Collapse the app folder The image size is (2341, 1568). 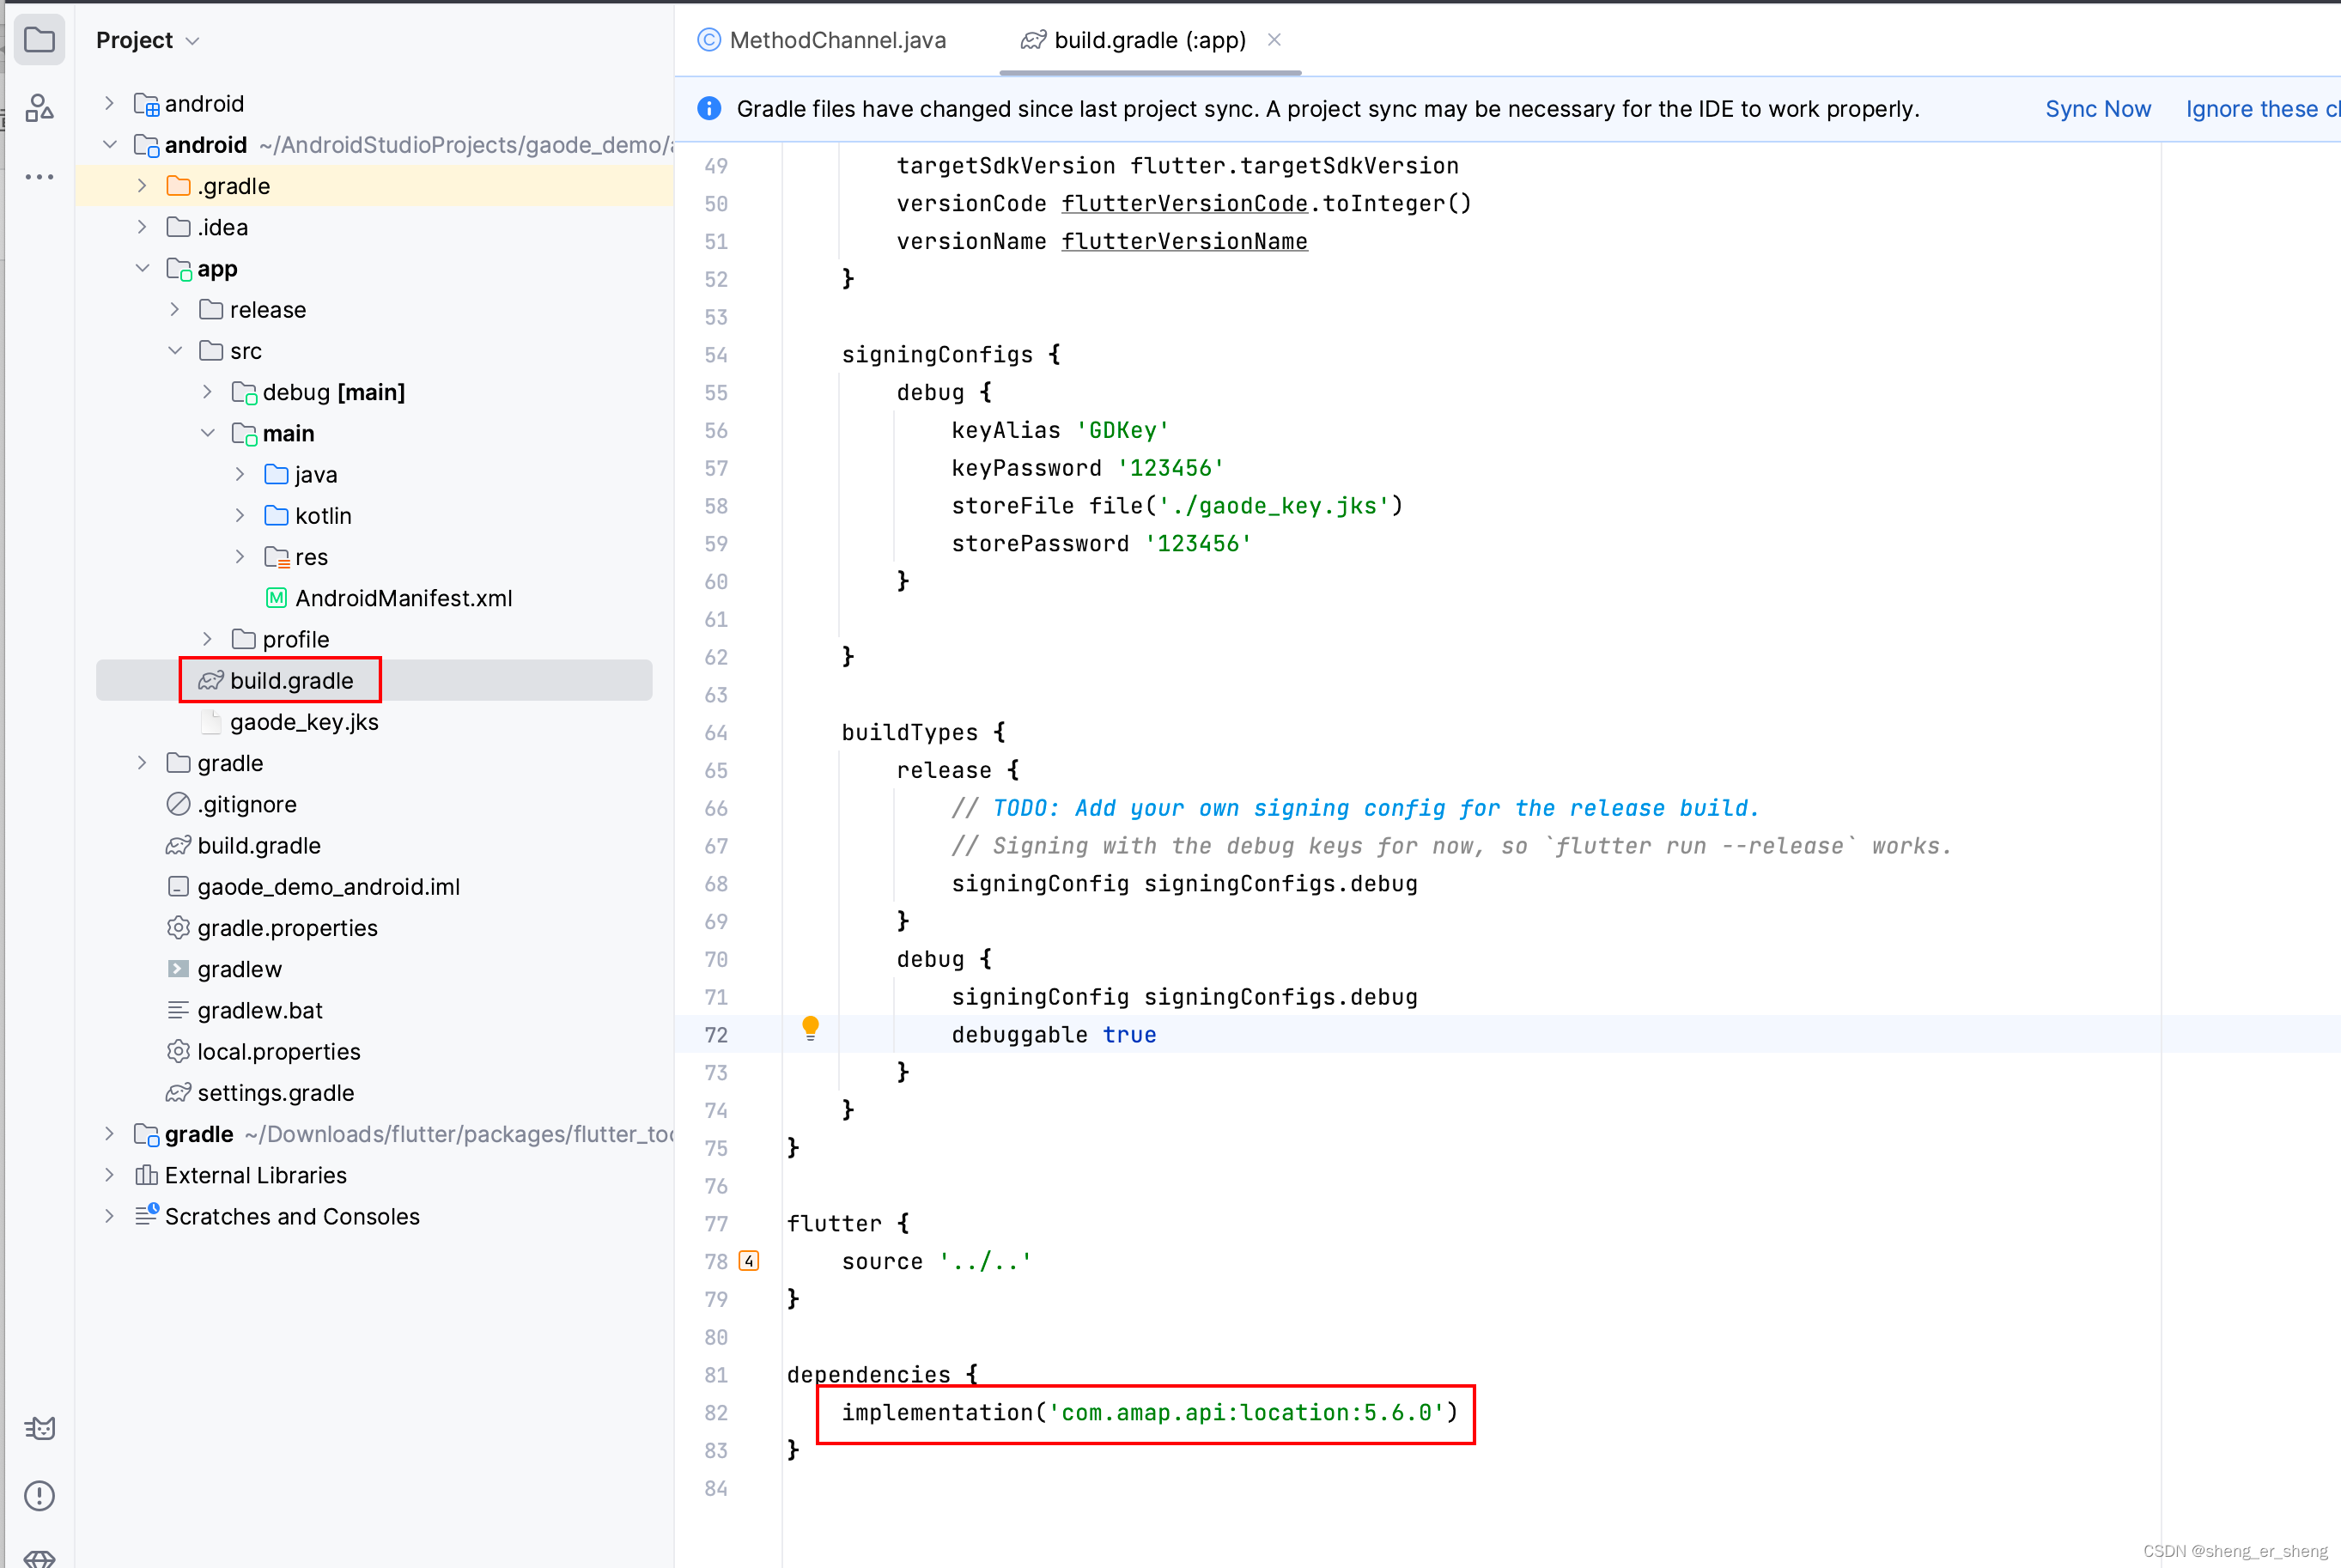(142, 268)
